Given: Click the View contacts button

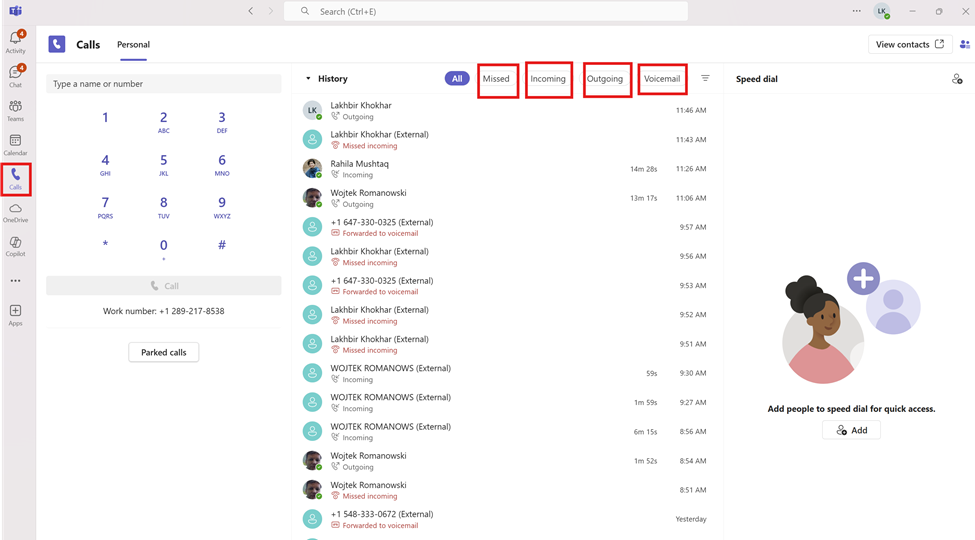Looking at the screenshot, I should [x=909, y=45].
